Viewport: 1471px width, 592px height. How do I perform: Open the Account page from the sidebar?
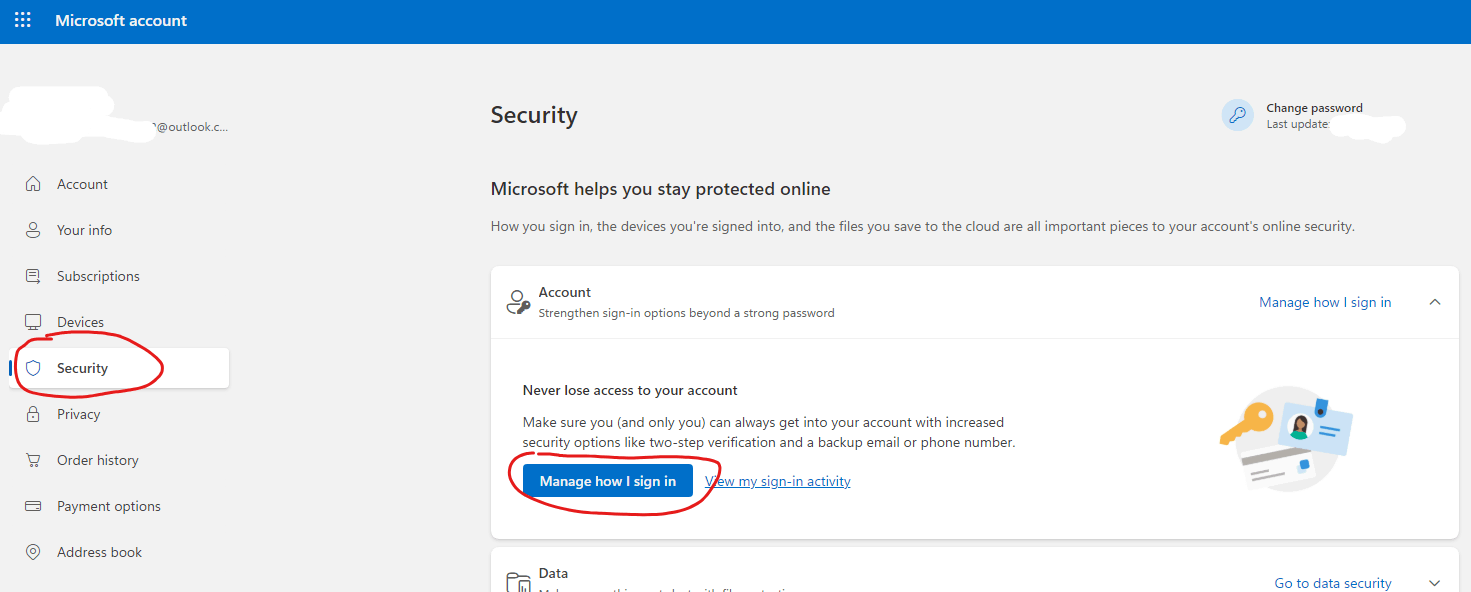[83, 183]
